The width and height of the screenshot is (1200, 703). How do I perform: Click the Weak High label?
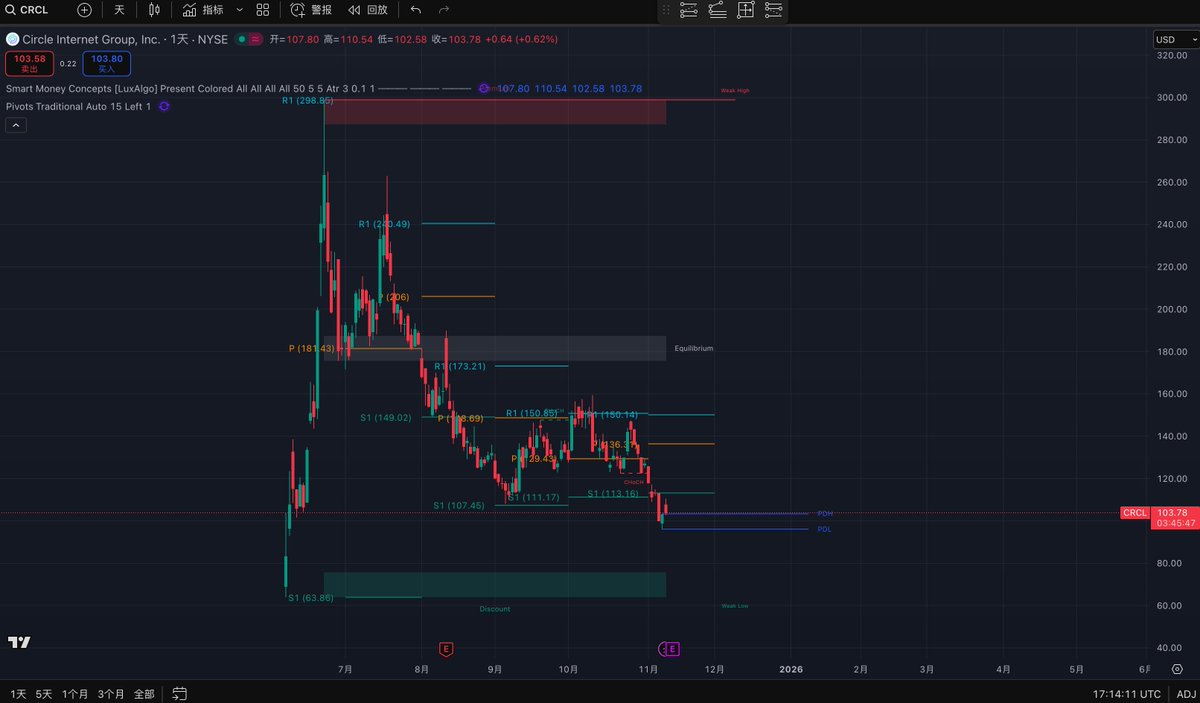pos(735,90)
